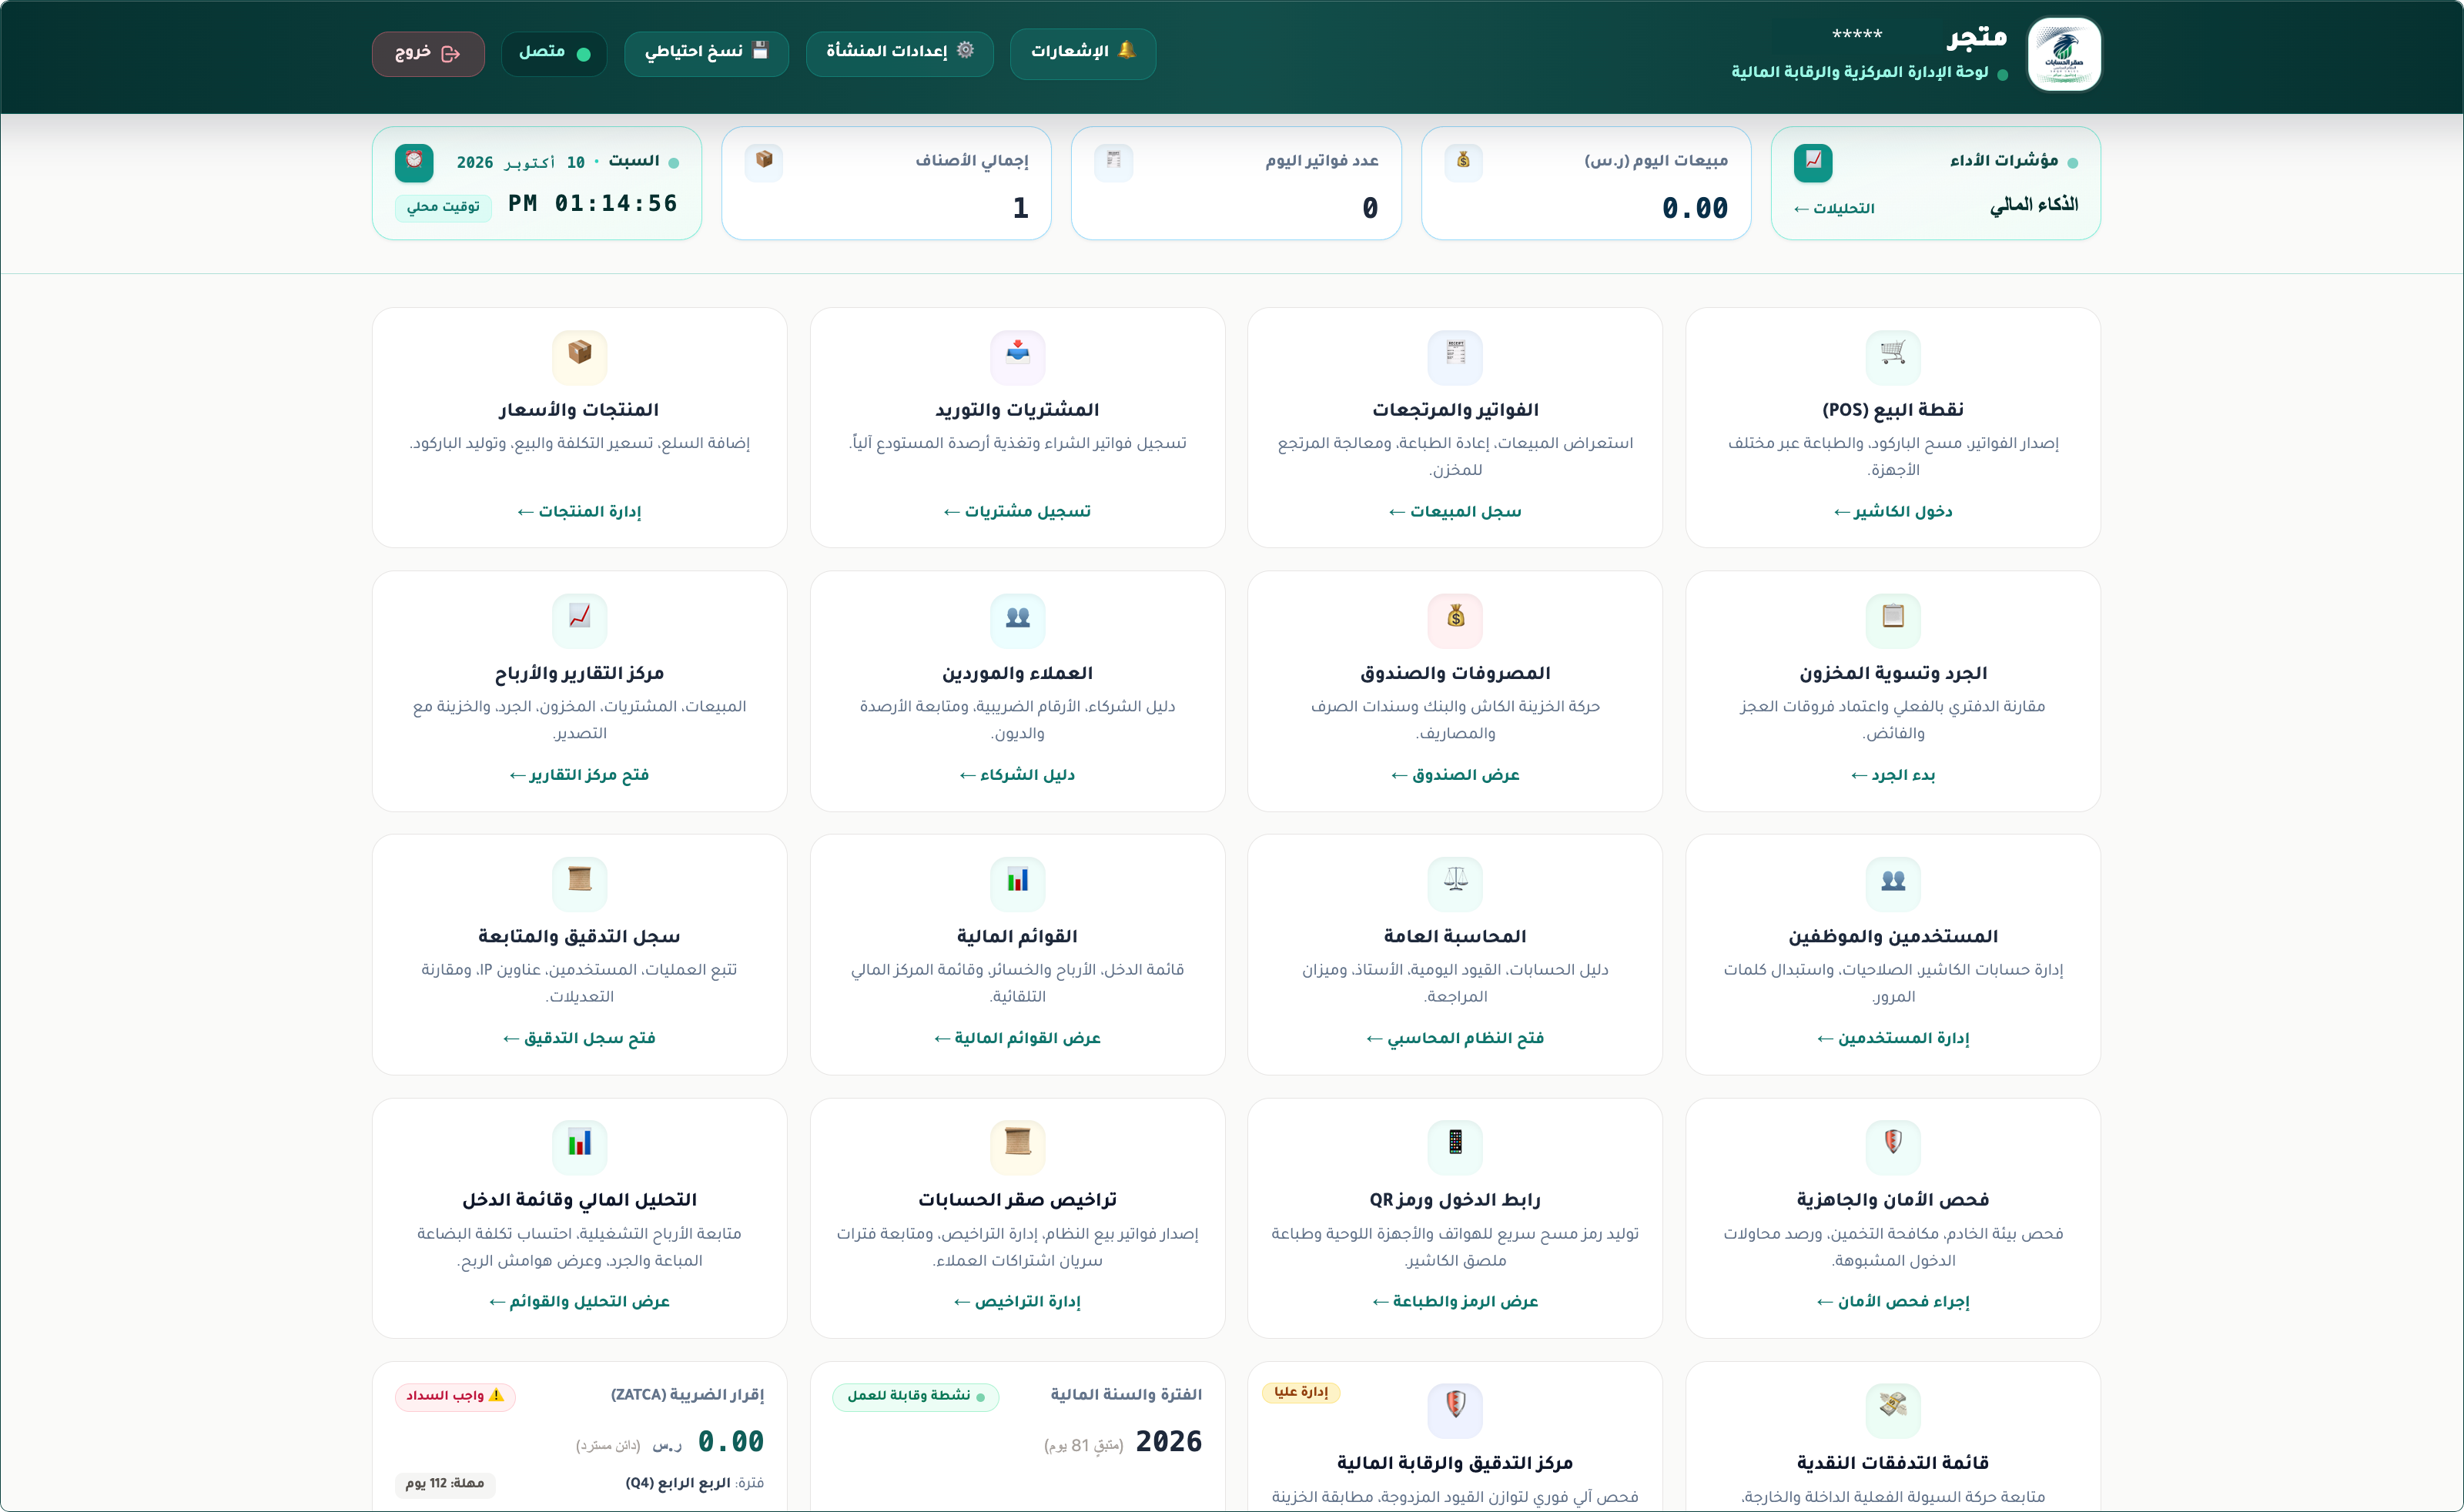
Task: Open إدارة التراخيص link
Action: coord(1018,1301)
